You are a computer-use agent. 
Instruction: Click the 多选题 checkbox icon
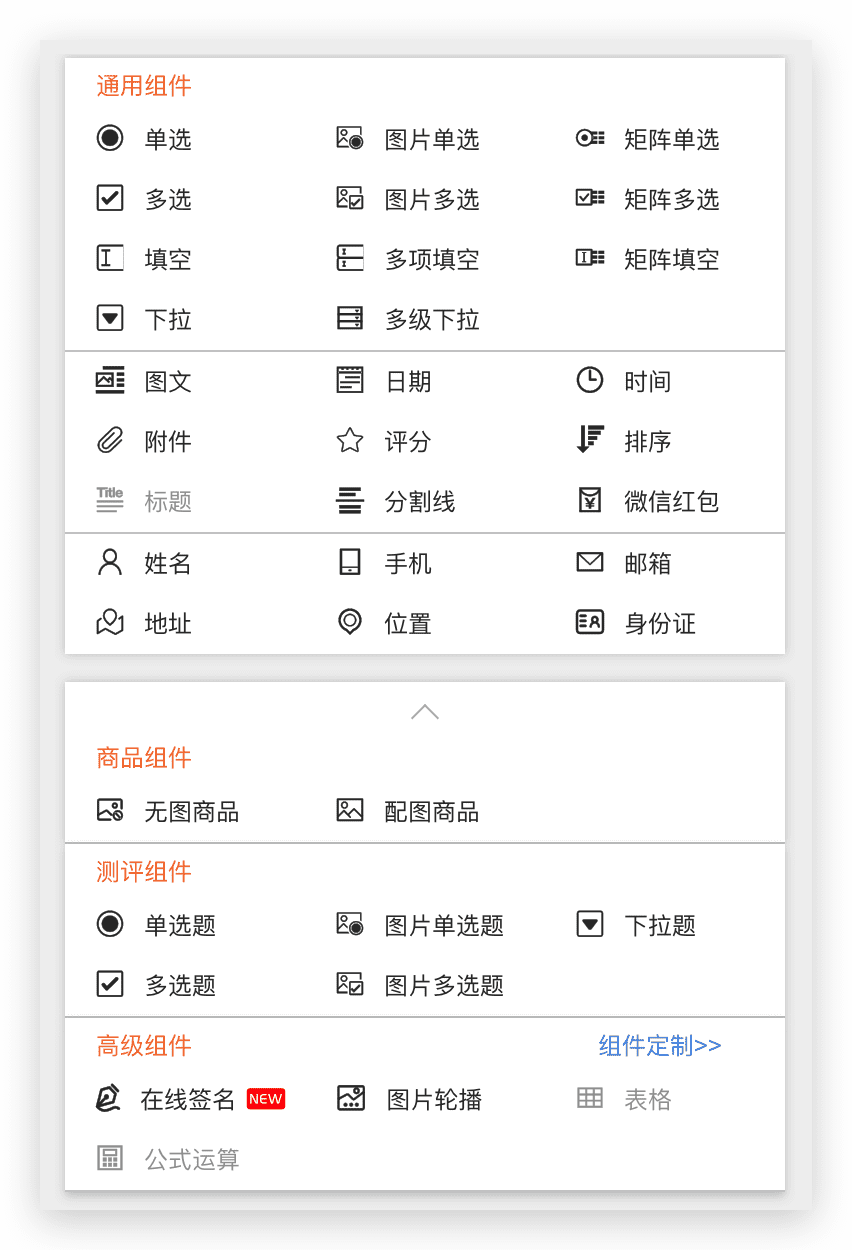pyautogui.click(x=110, y=984)
